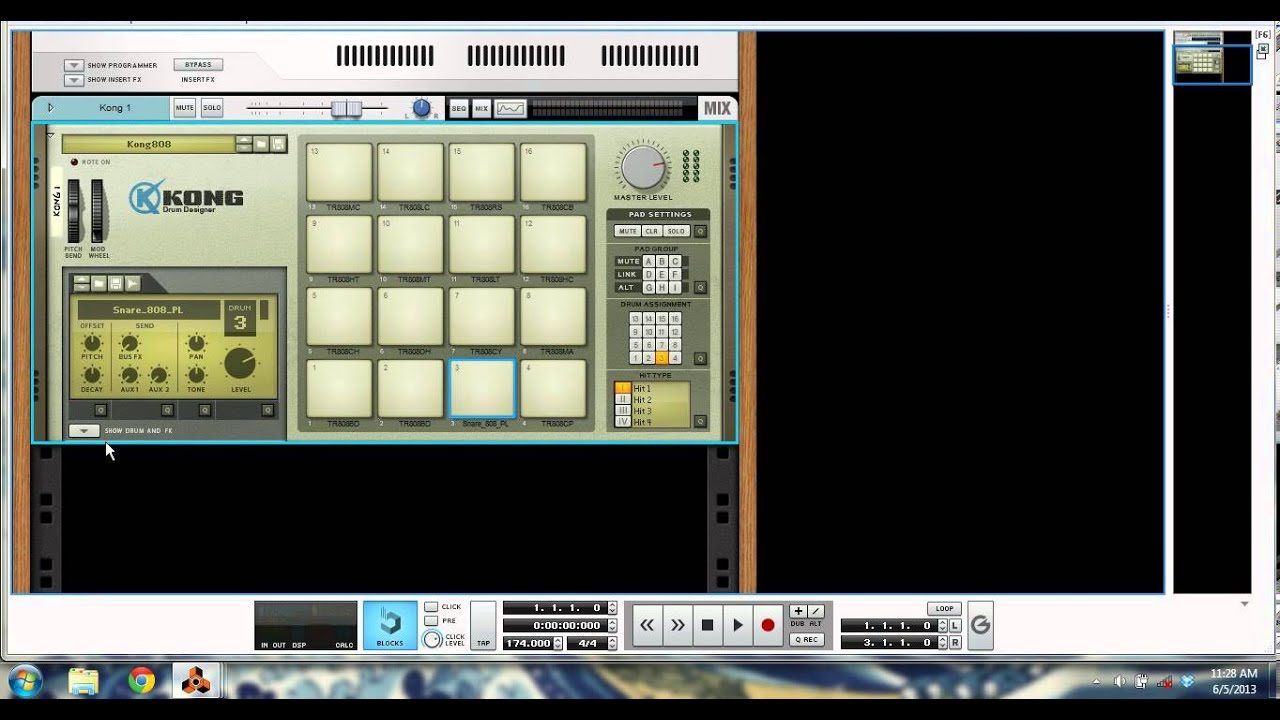Click the drum patch load sample arrow icon
Viewport: 1280px width, 720px height.
tap(132, 284)
